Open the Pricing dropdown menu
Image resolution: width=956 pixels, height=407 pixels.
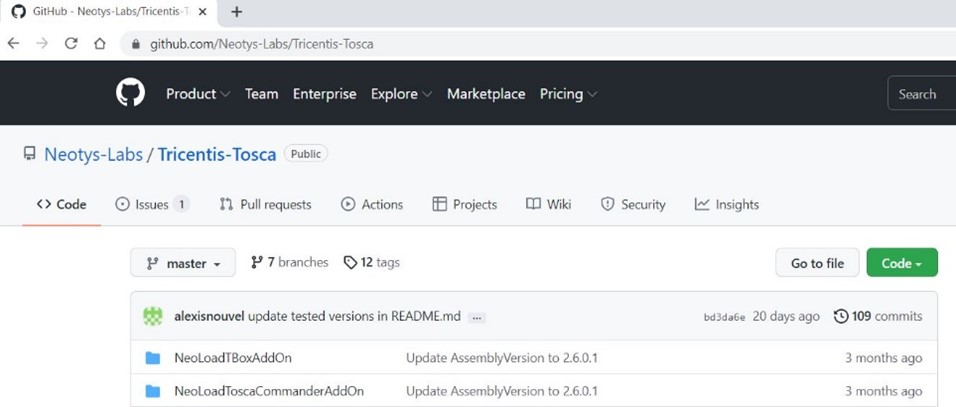click(568, 94)
